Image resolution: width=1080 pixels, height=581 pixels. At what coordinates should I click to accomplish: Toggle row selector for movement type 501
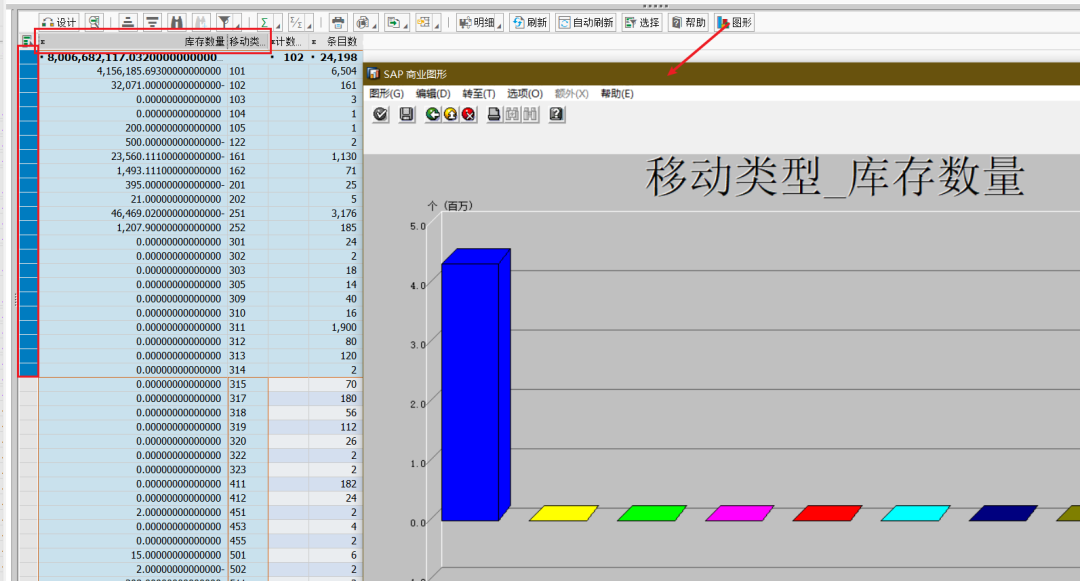(28, 555)
